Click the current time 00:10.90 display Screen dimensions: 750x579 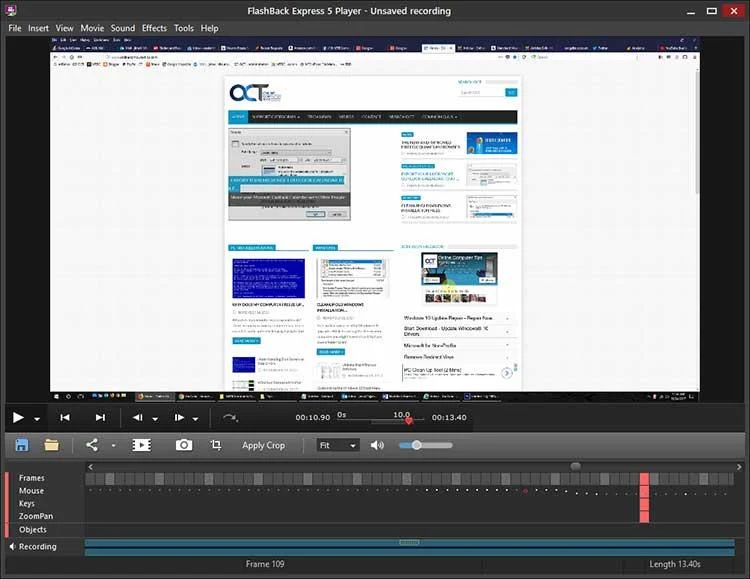tap(312, 418)
